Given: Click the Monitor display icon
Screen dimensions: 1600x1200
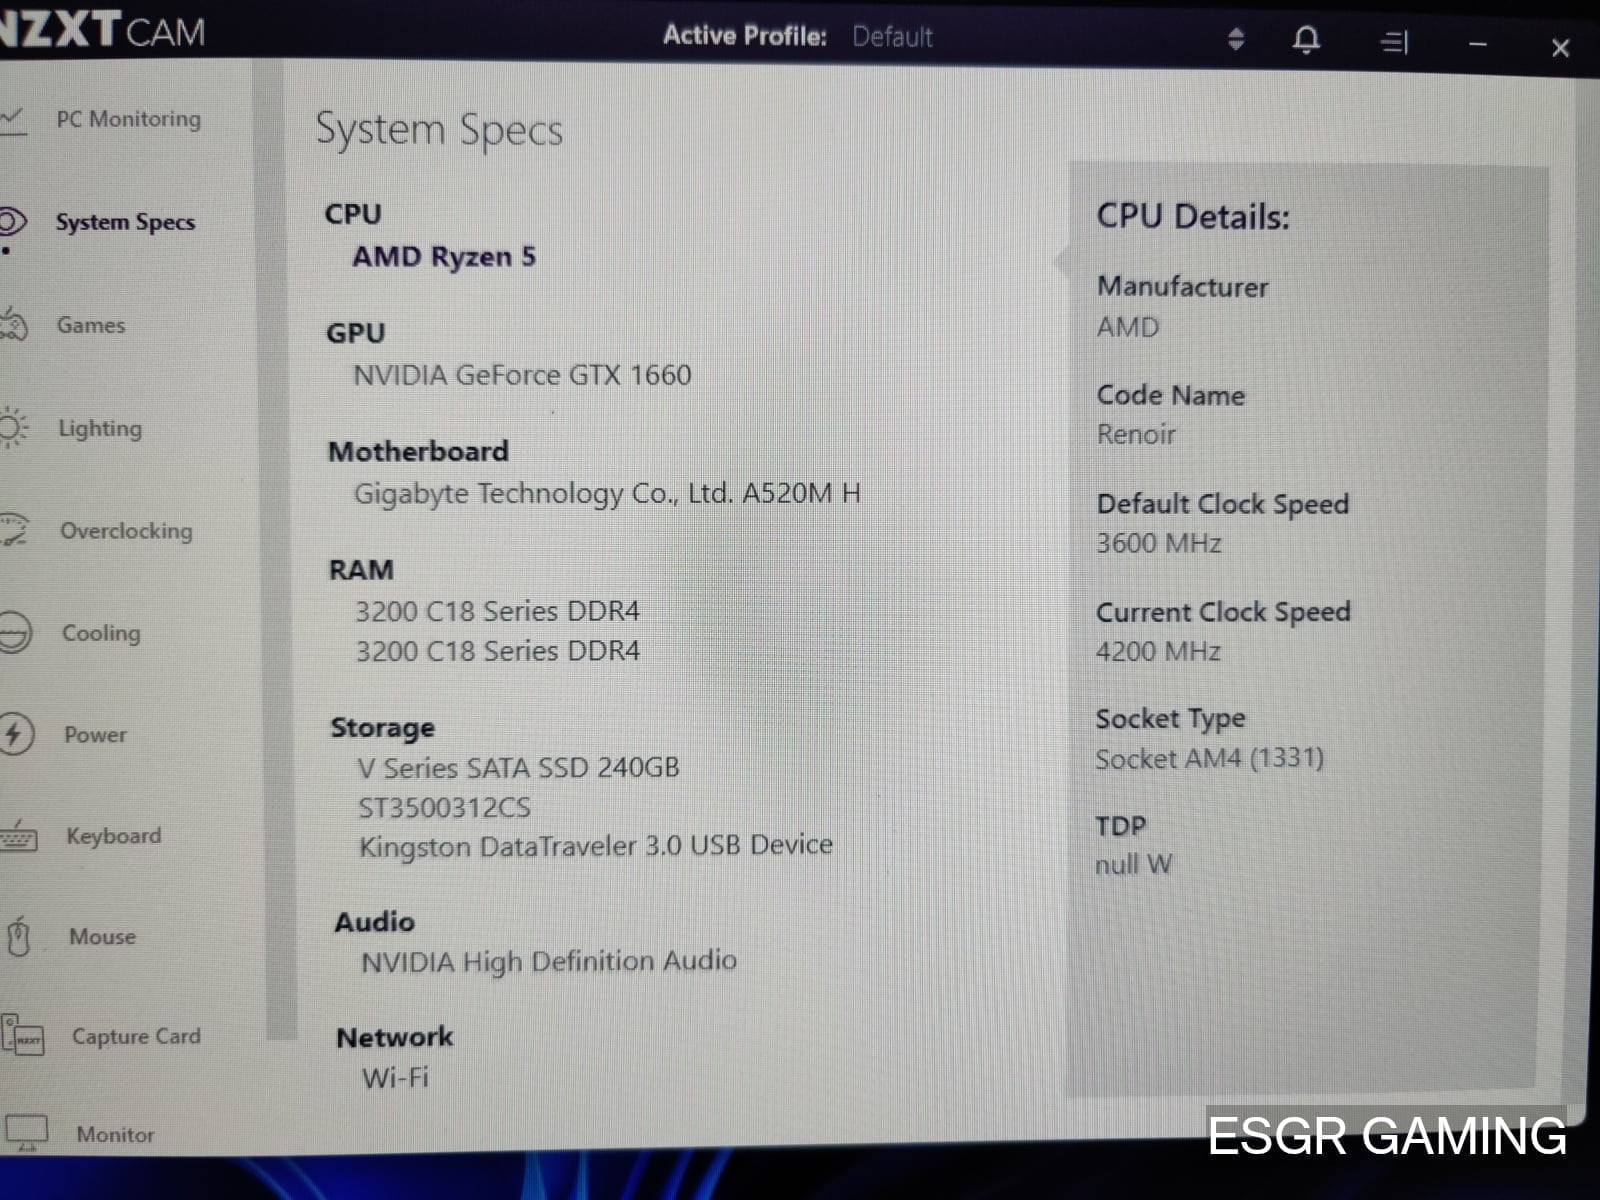Looking at the screenshot, I should coord(26,1133).
